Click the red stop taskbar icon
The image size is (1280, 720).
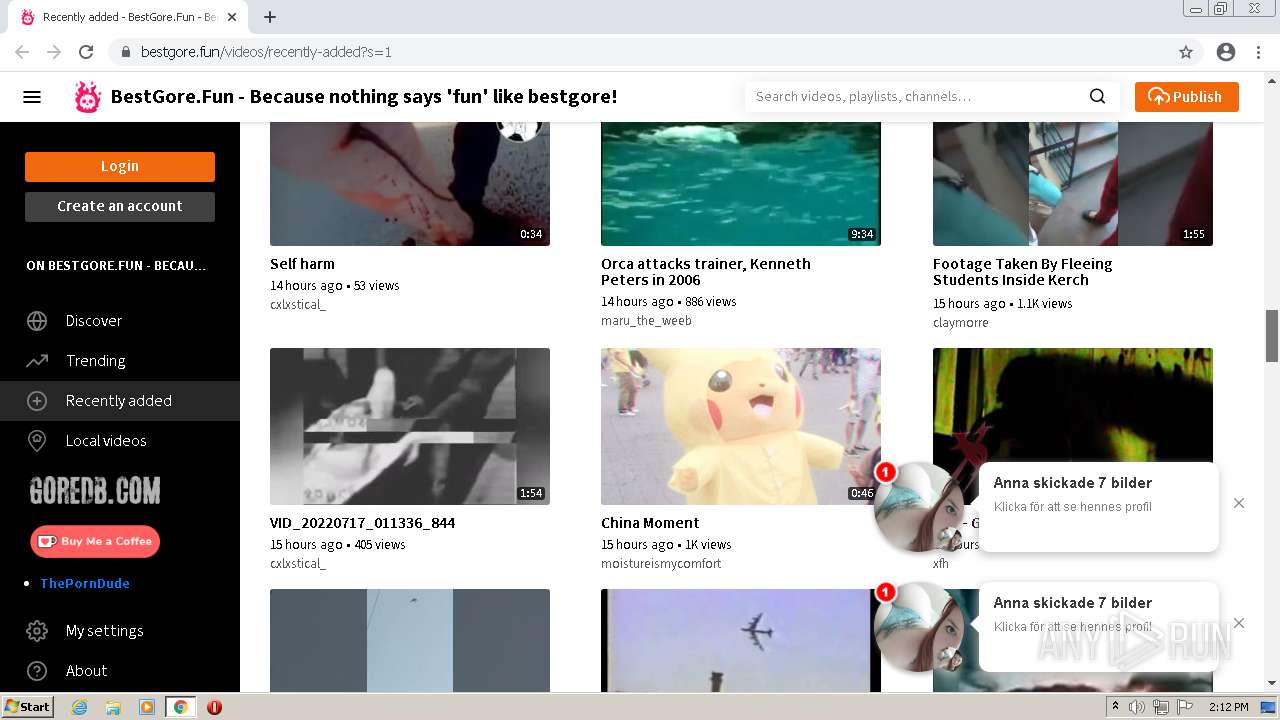(x=214, y=707)
